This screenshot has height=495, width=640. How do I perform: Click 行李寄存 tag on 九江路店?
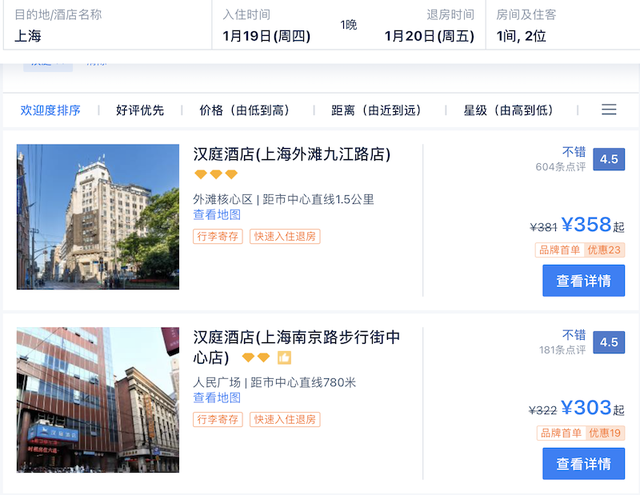pos(218,236)
